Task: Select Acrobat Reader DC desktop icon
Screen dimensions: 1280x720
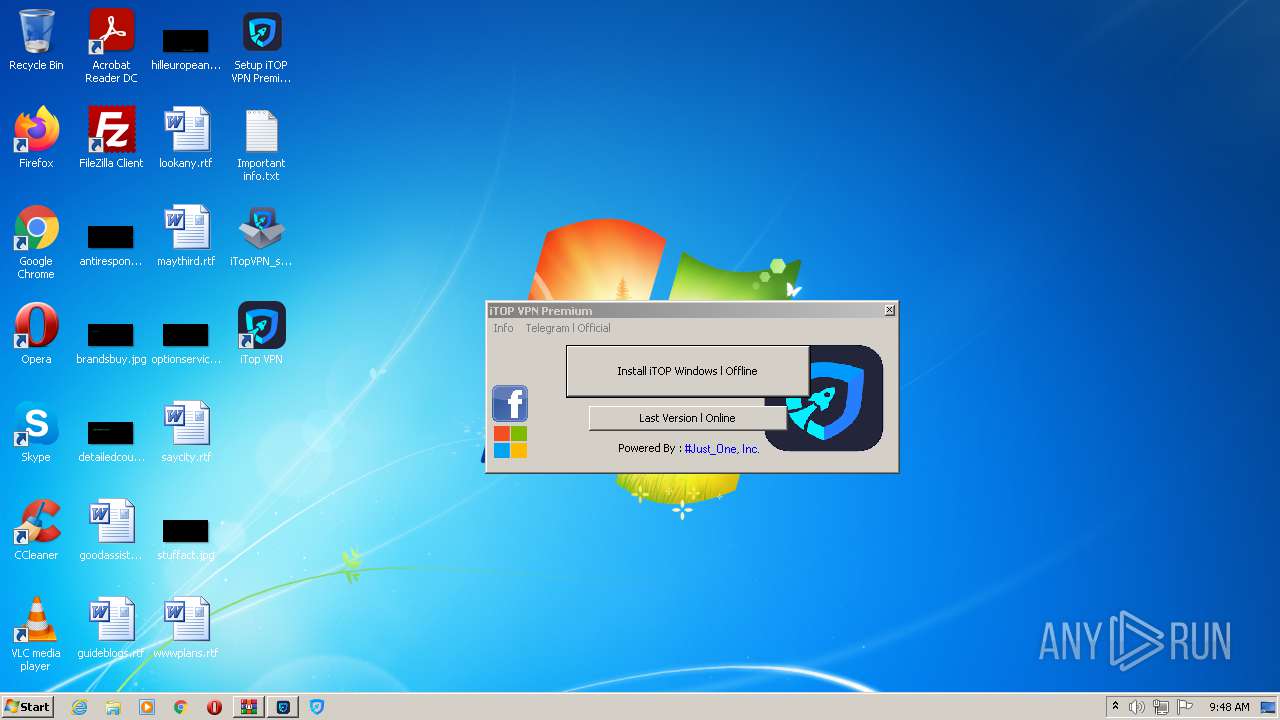Action: coord(111,46)
